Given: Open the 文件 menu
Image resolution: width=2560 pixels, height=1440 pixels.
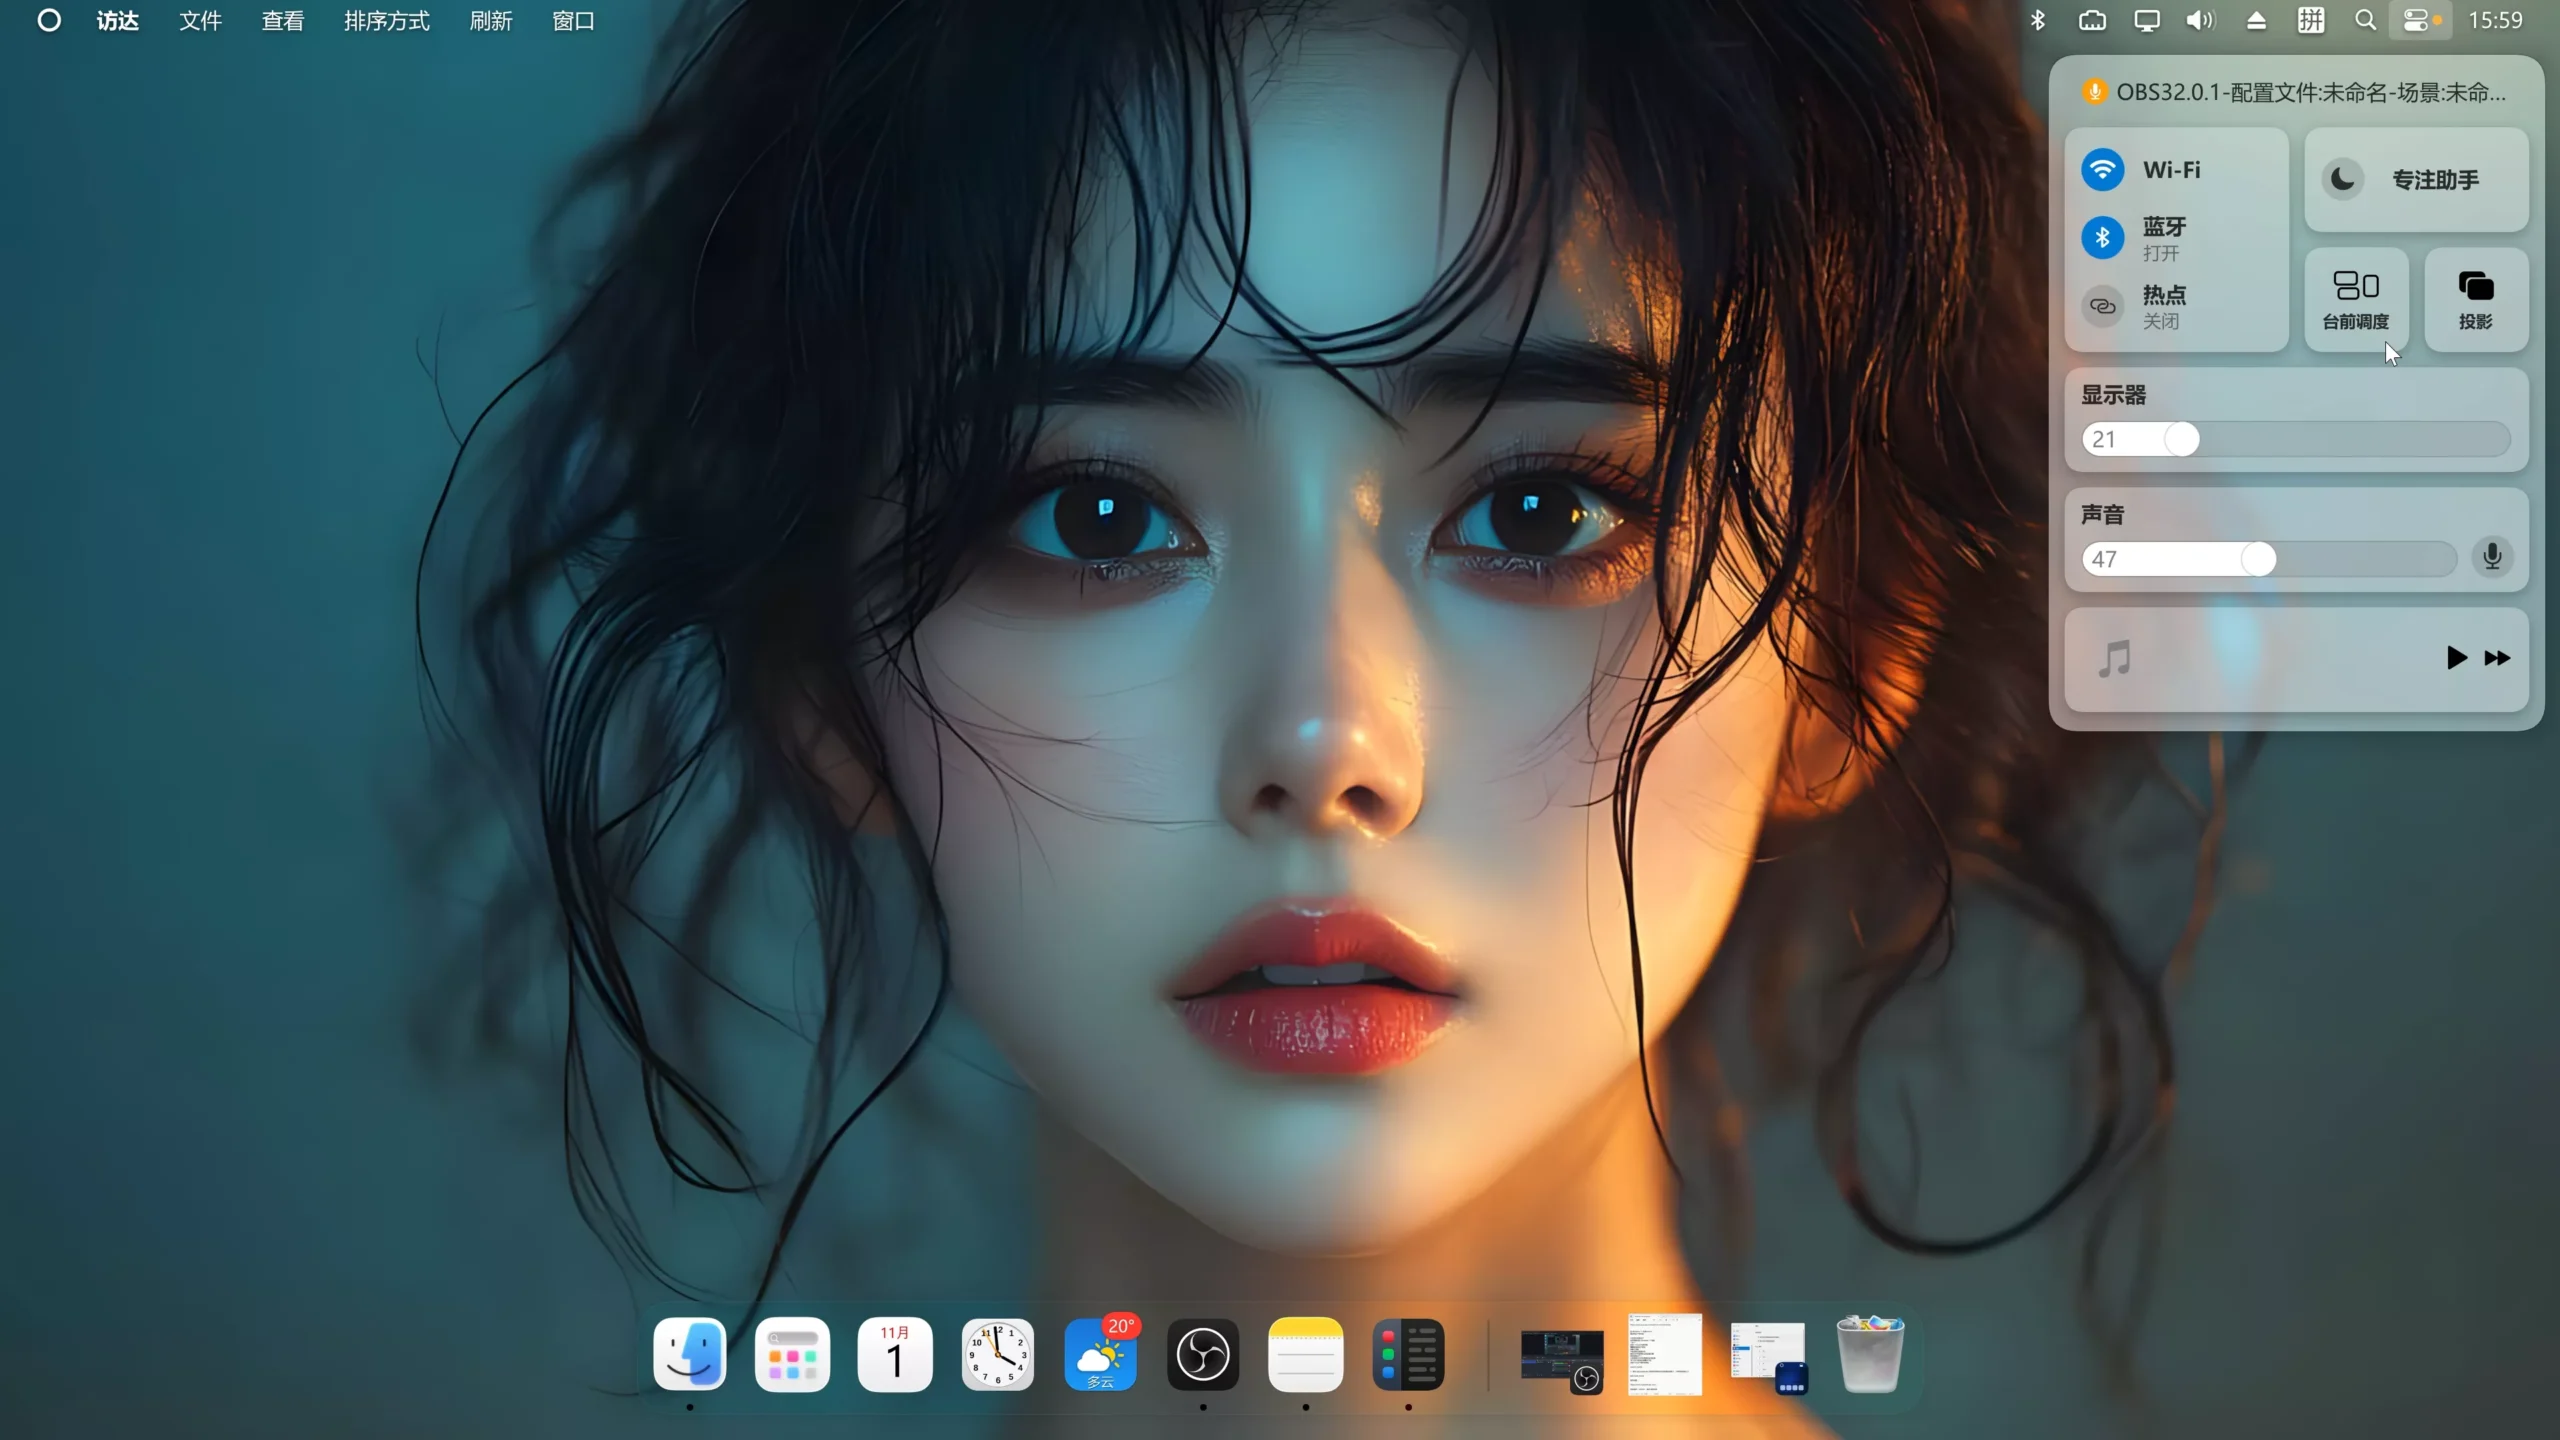Looking at the screenshot, I should pos(199,20).
